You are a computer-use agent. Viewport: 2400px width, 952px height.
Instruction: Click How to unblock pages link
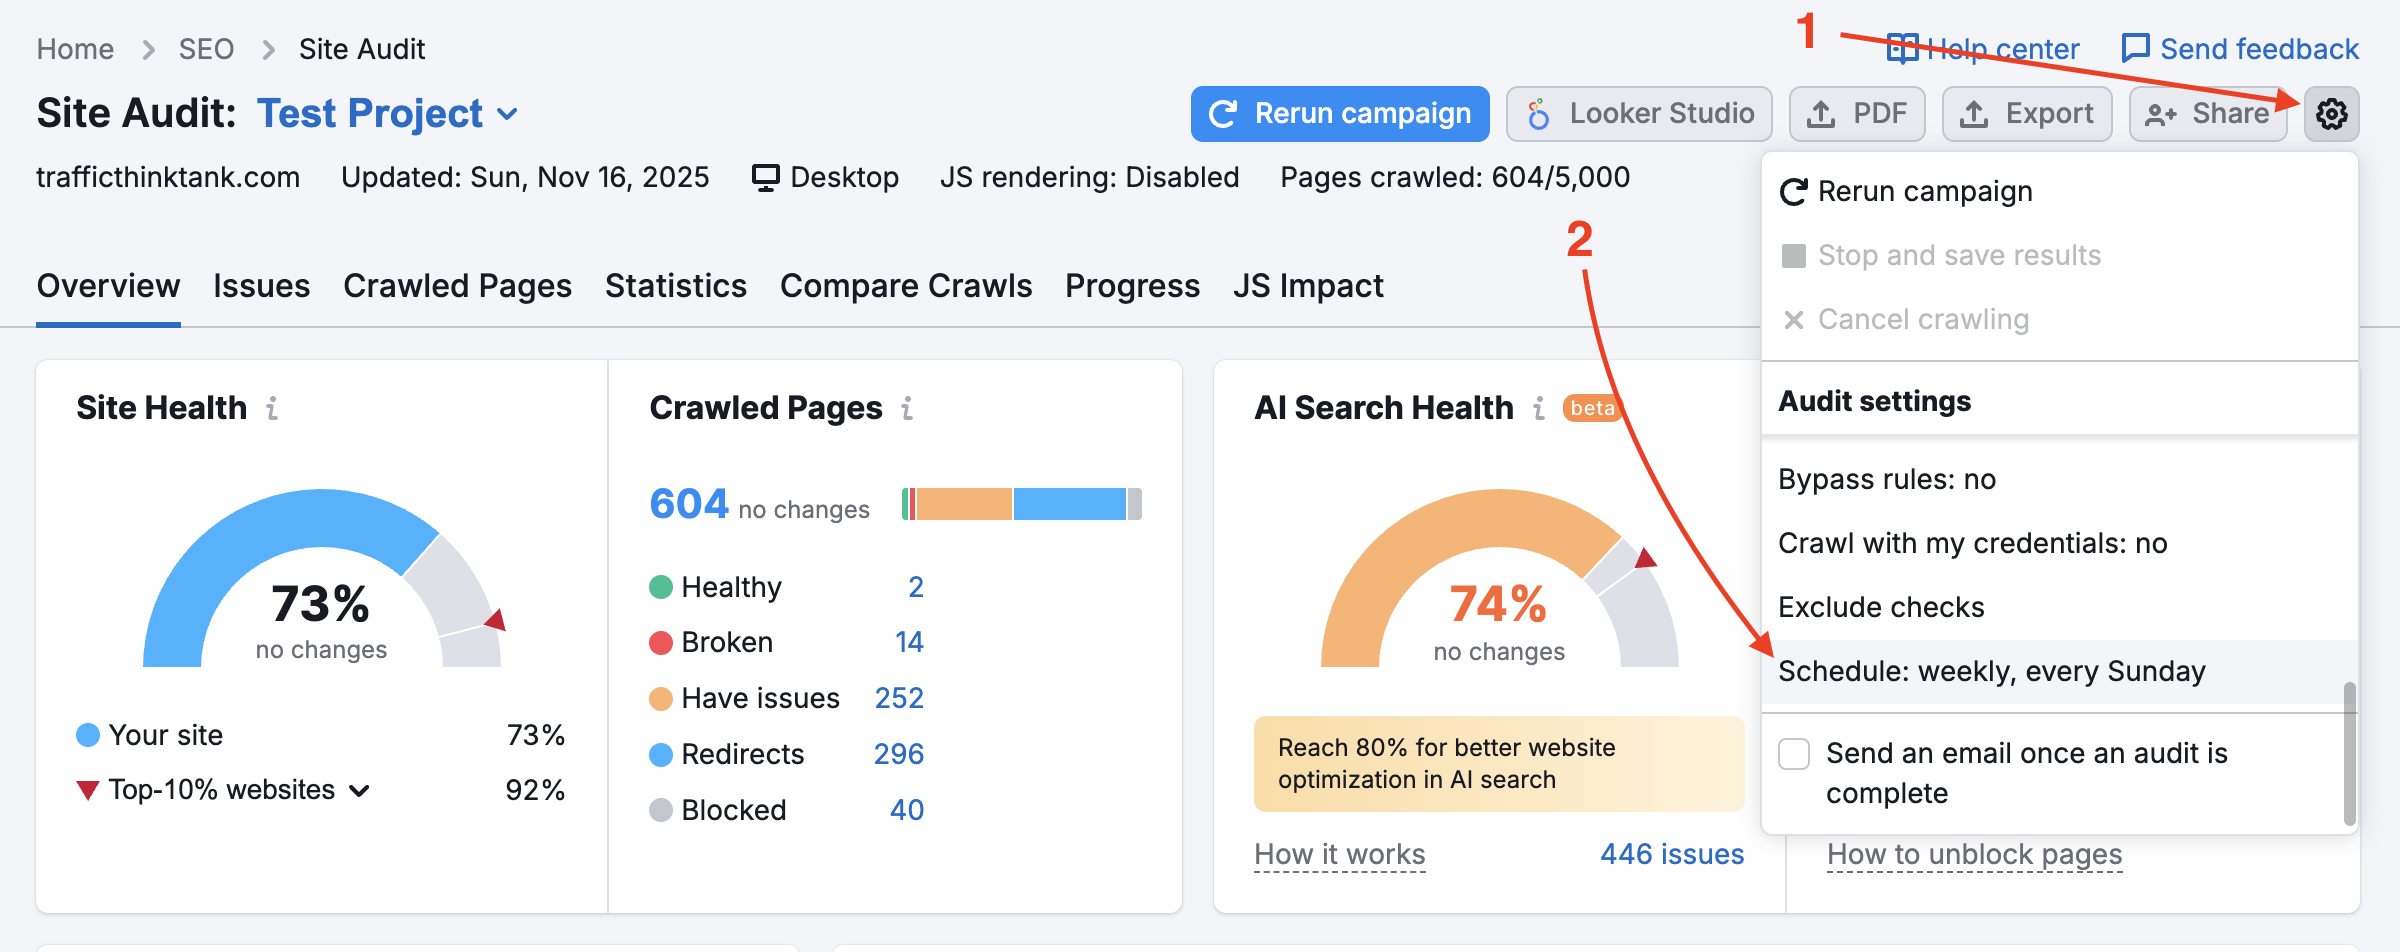[x=1975, y=854]
